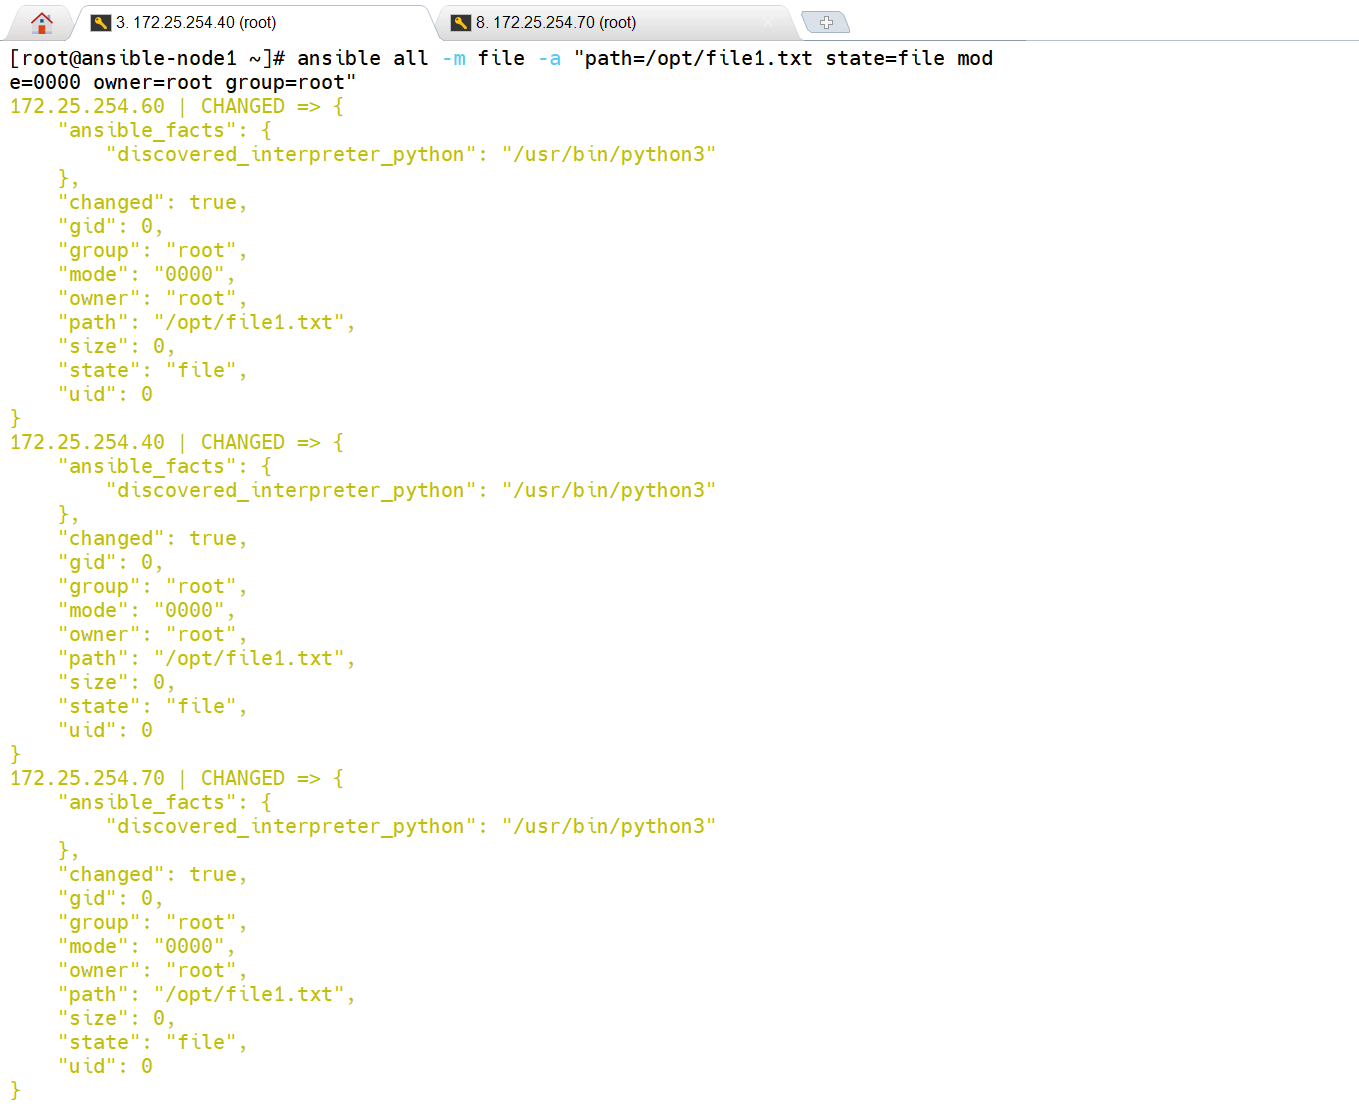
Task: Open a new tab with the plus button
Action: (x=825, y=22)
